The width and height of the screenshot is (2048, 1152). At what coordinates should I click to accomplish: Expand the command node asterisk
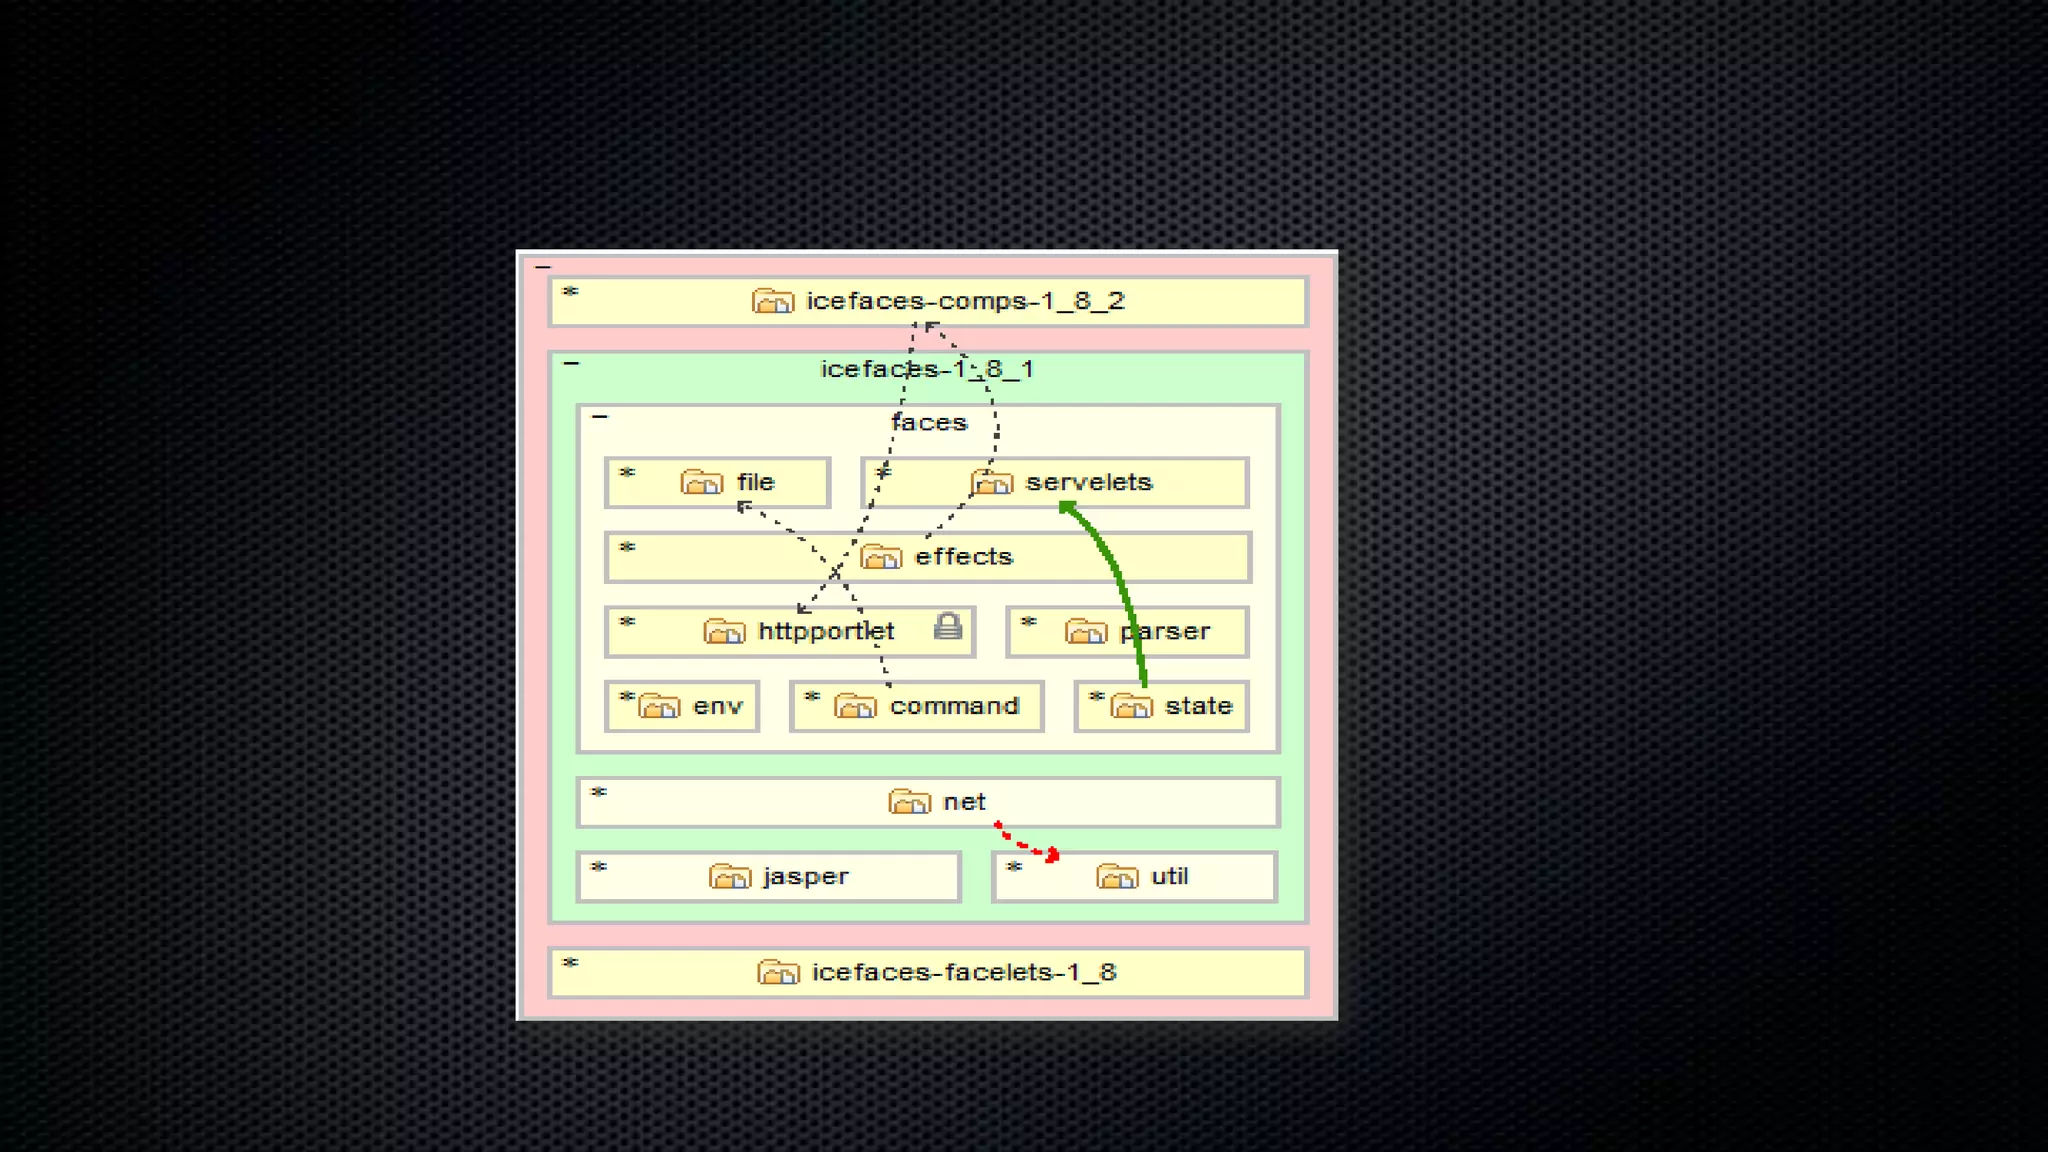point(812,698)
